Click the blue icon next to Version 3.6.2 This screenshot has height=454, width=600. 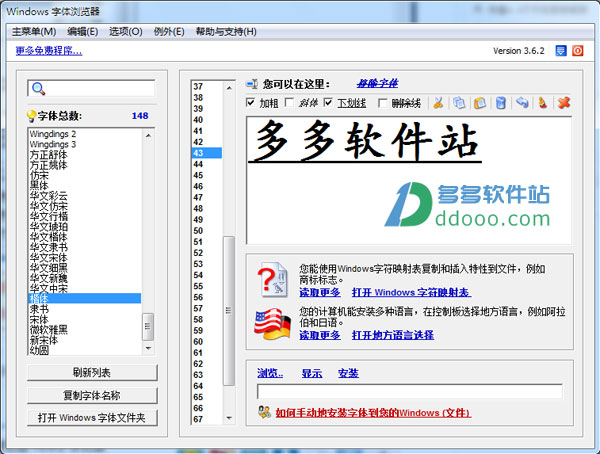click(x=561, y=51)
